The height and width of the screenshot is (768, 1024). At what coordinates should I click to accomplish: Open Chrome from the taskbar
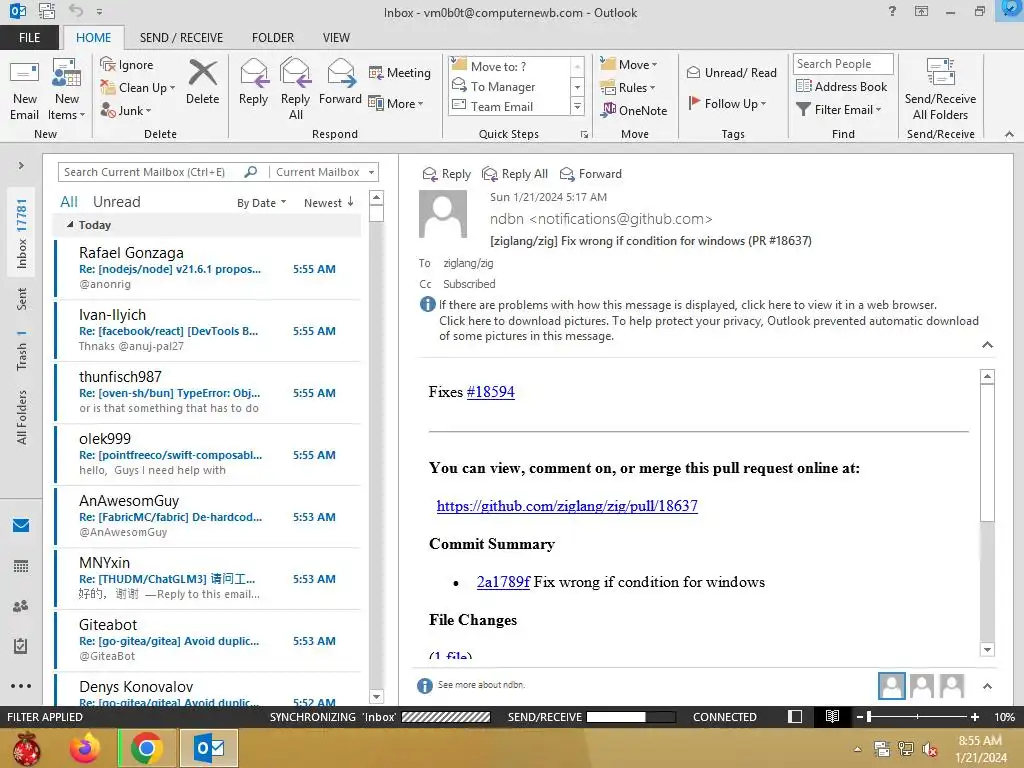coord(147,748)
